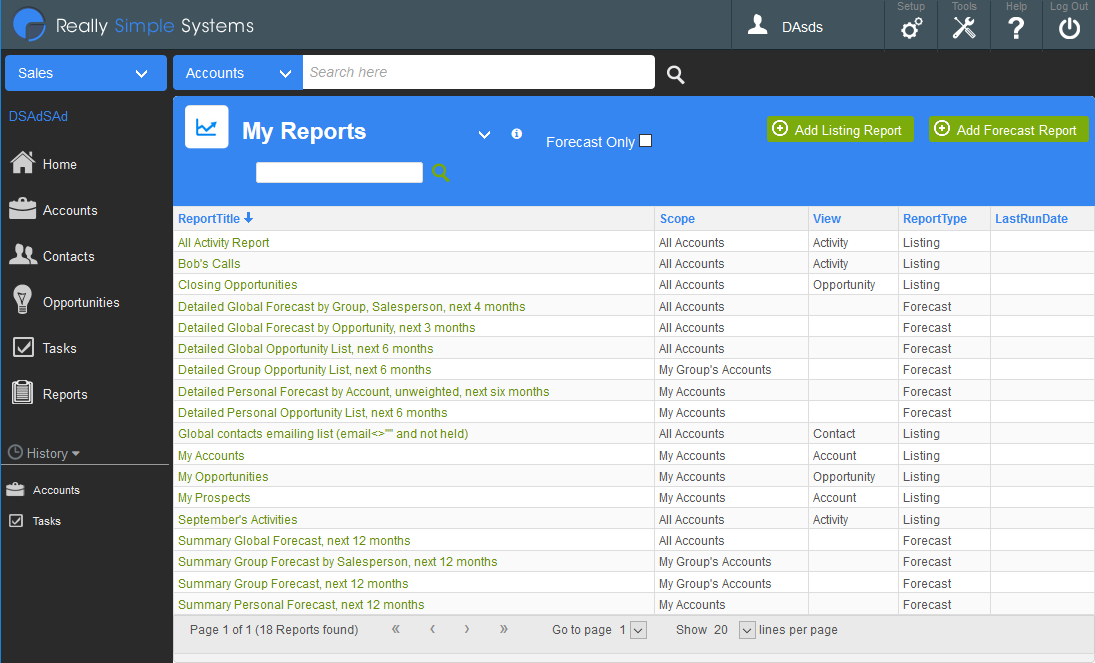Open the lines per page dropdown showing 20
The width and height of the screenshot is (1095, 663).
(x=745, y=630)
